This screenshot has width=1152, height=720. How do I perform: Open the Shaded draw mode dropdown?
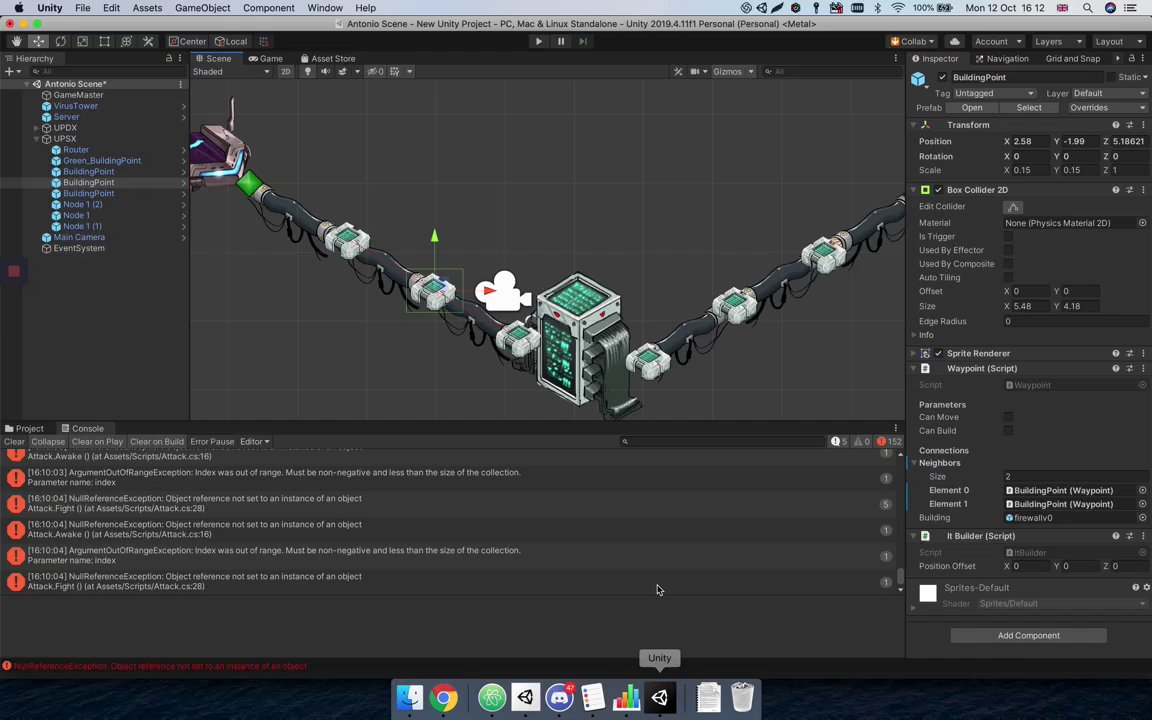coord(231,71)
